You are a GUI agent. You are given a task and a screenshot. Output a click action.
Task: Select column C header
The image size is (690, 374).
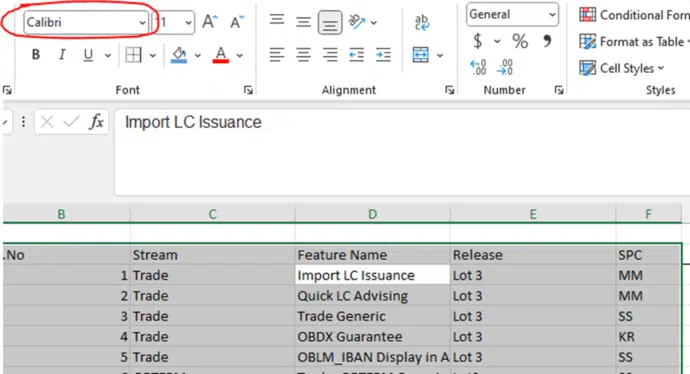coord(213,214)
